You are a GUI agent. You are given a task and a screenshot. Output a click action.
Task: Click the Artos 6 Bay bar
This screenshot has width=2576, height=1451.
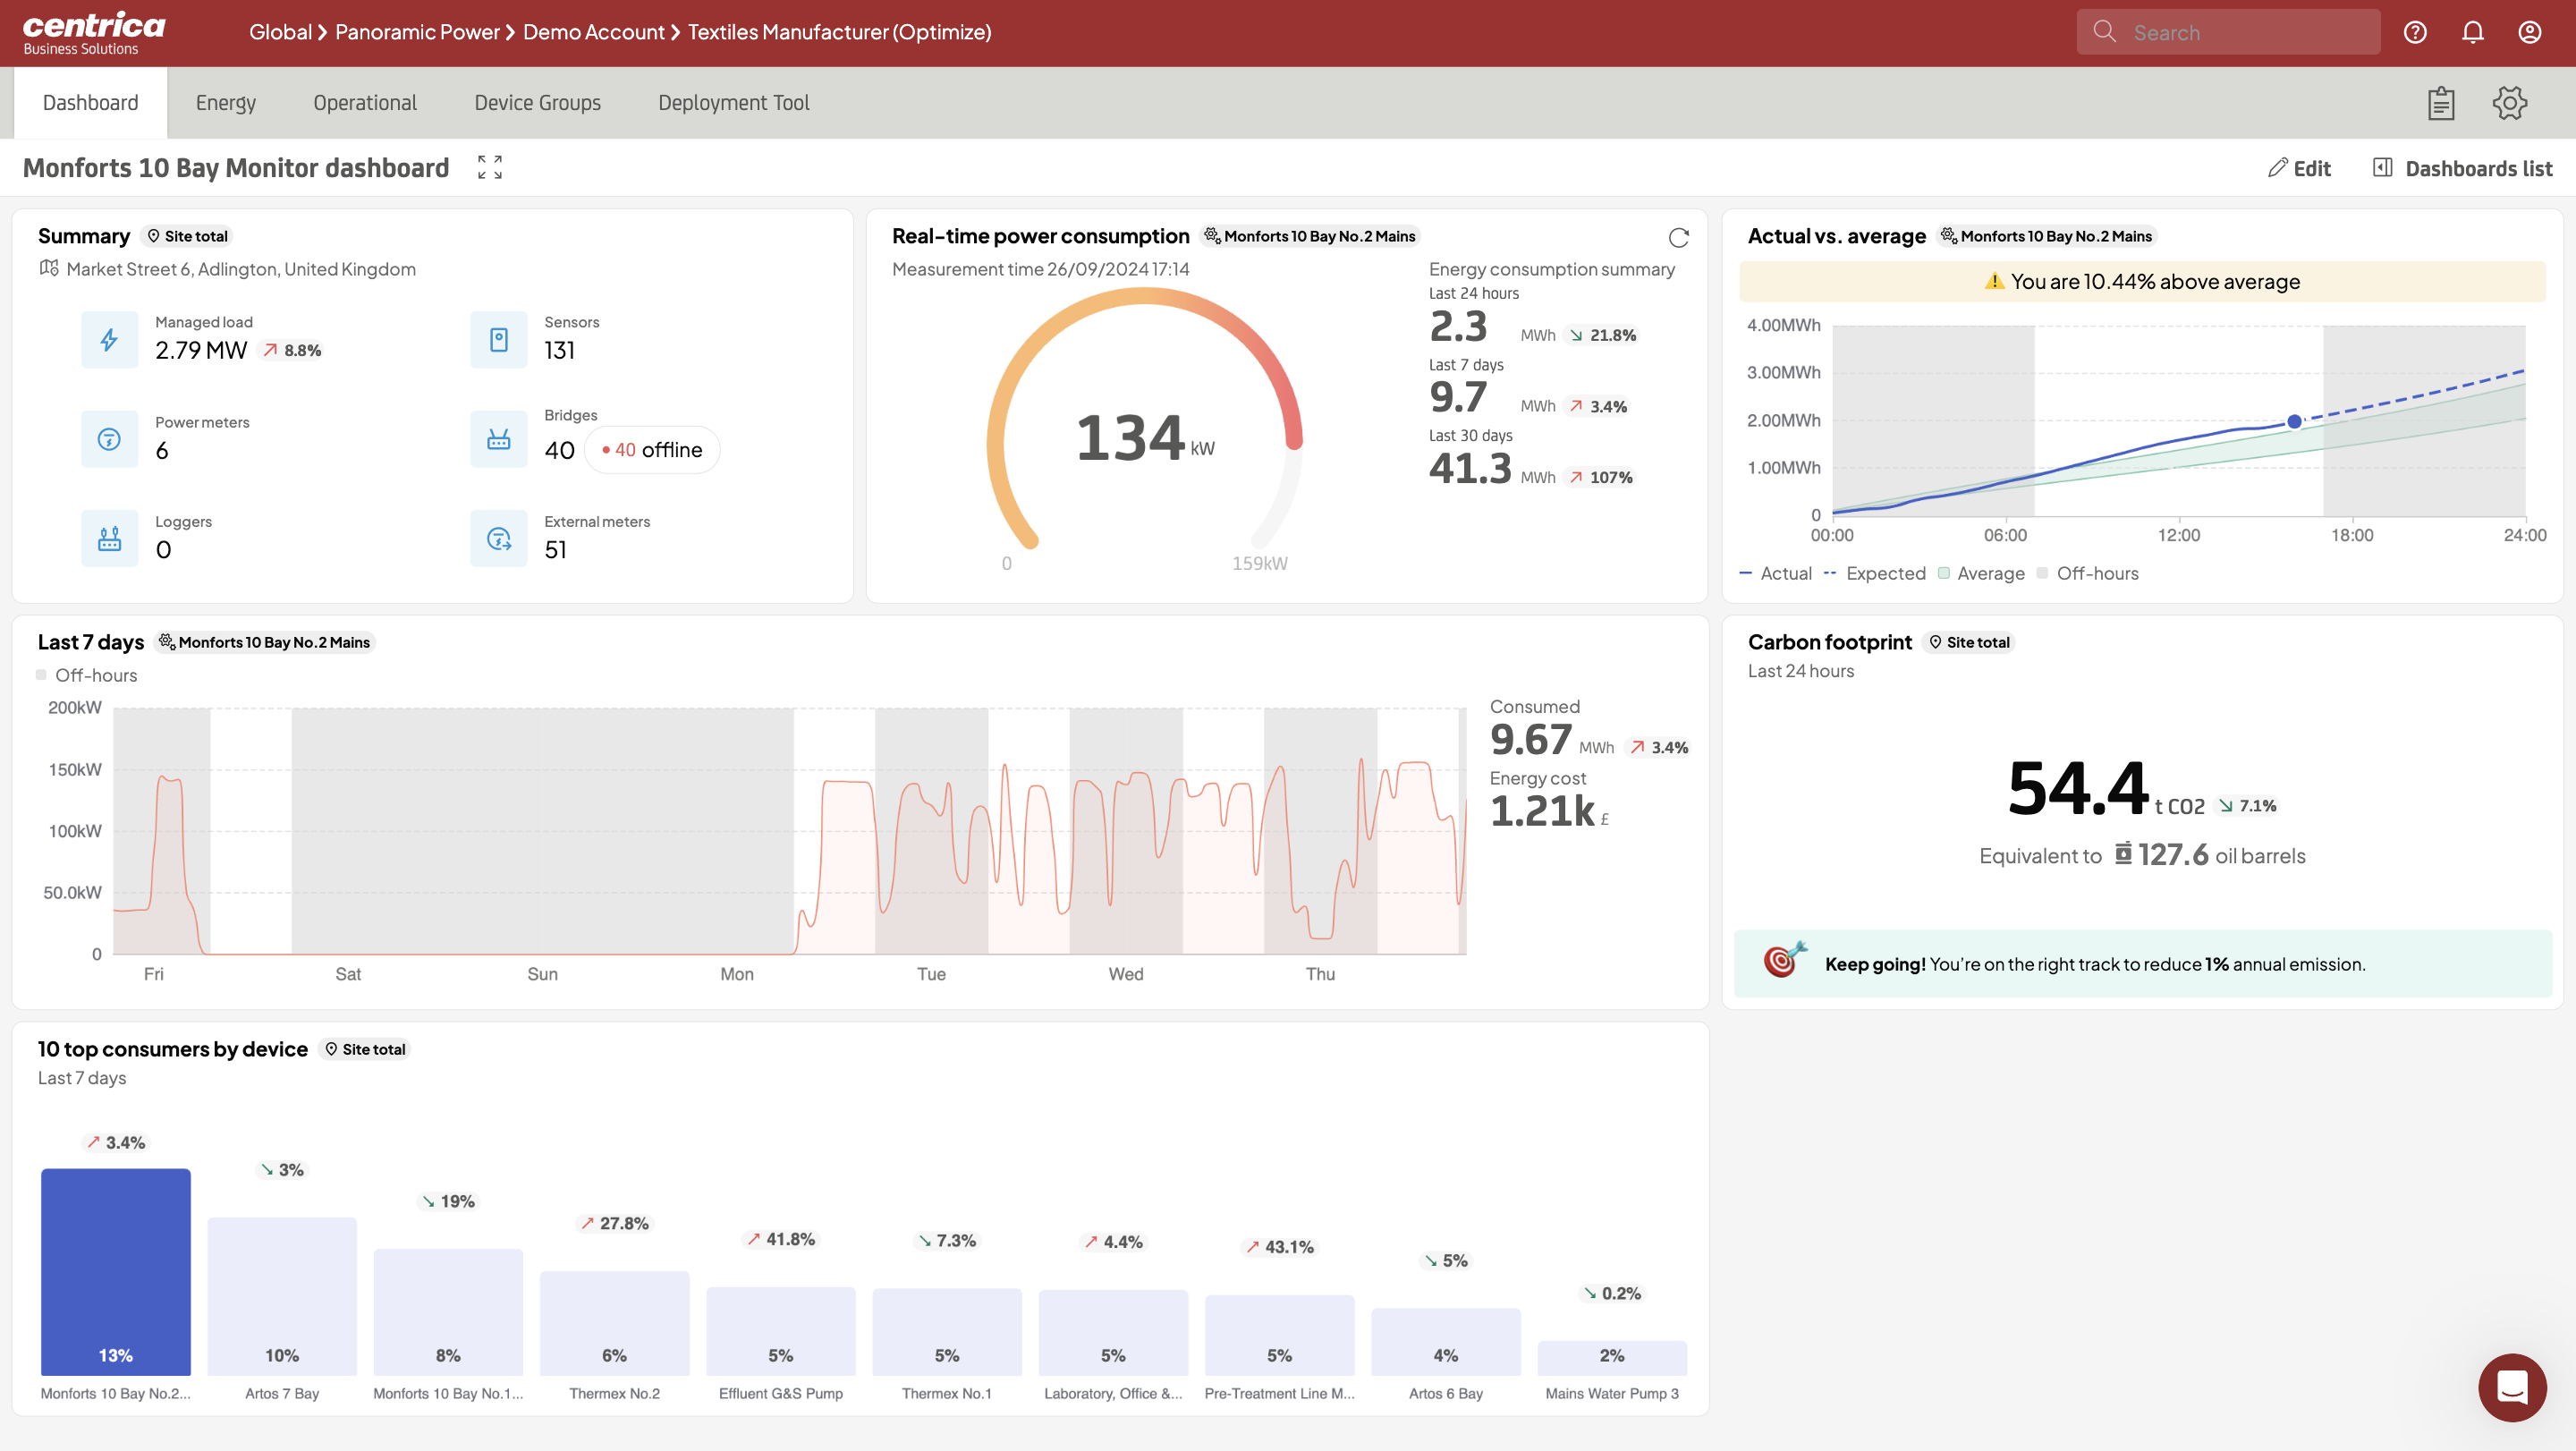(1446, 1342)
